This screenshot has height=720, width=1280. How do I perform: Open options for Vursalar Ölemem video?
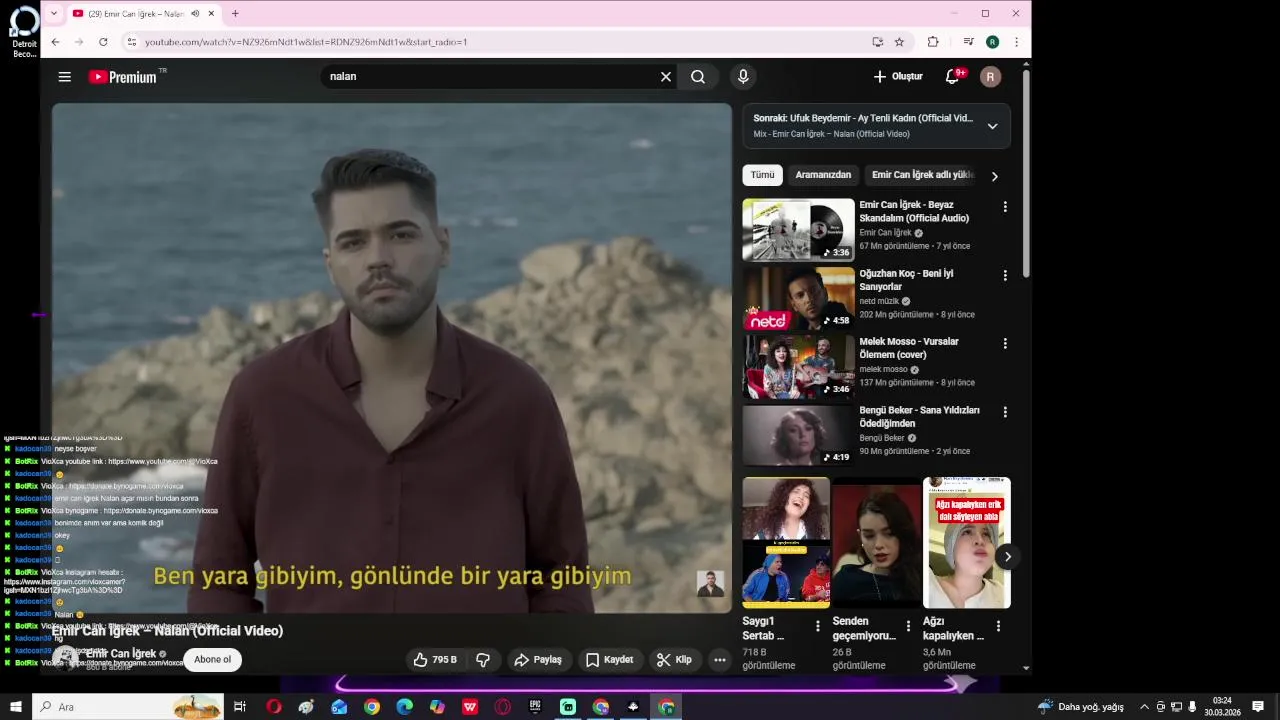point(1005,343)
